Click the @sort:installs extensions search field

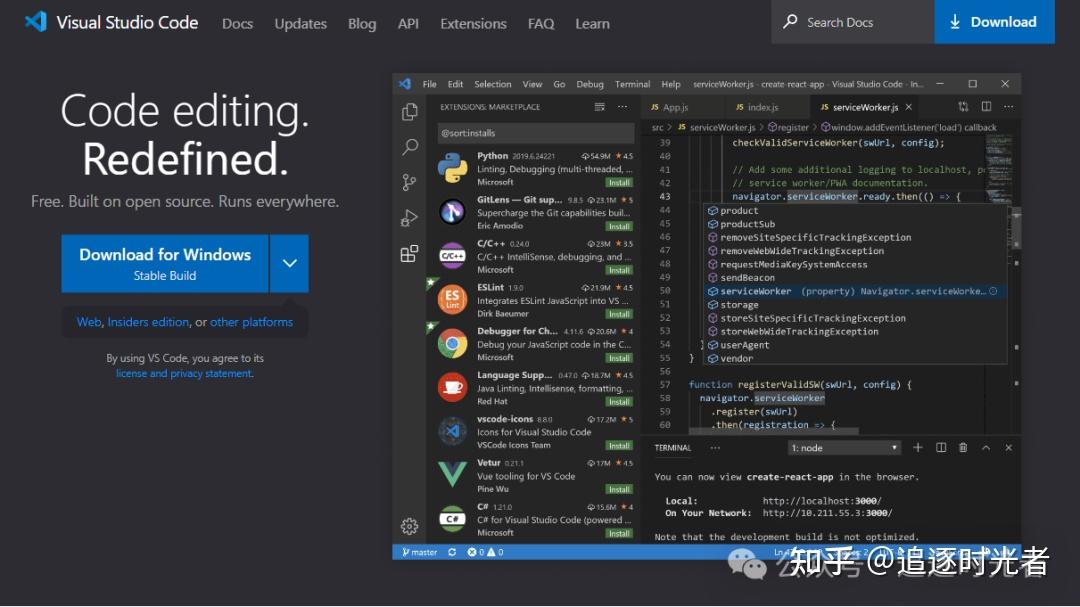(535, 132)
